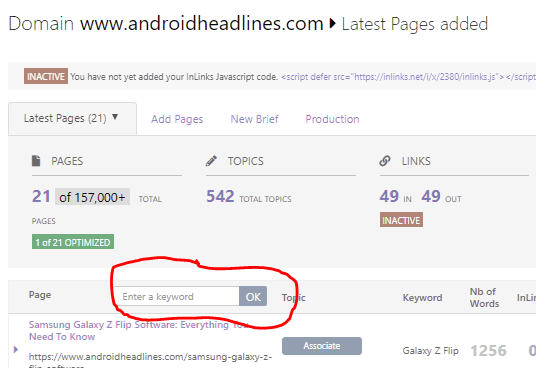Image resolution: width=536 pixels, height=368 pixels.
Task: Click the OK button beside keyword field
Action: coord(253,296)
